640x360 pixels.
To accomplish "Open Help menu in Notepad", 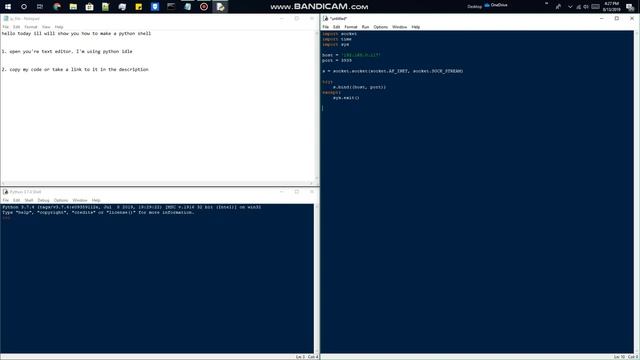I will tap(59, 27).
